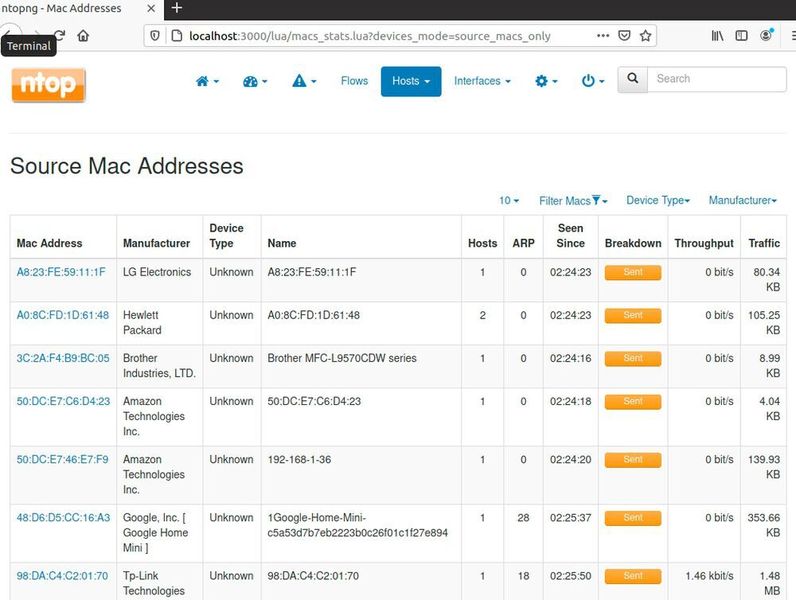Sort table by Throughput column header
796x600 pixels.
704,243
